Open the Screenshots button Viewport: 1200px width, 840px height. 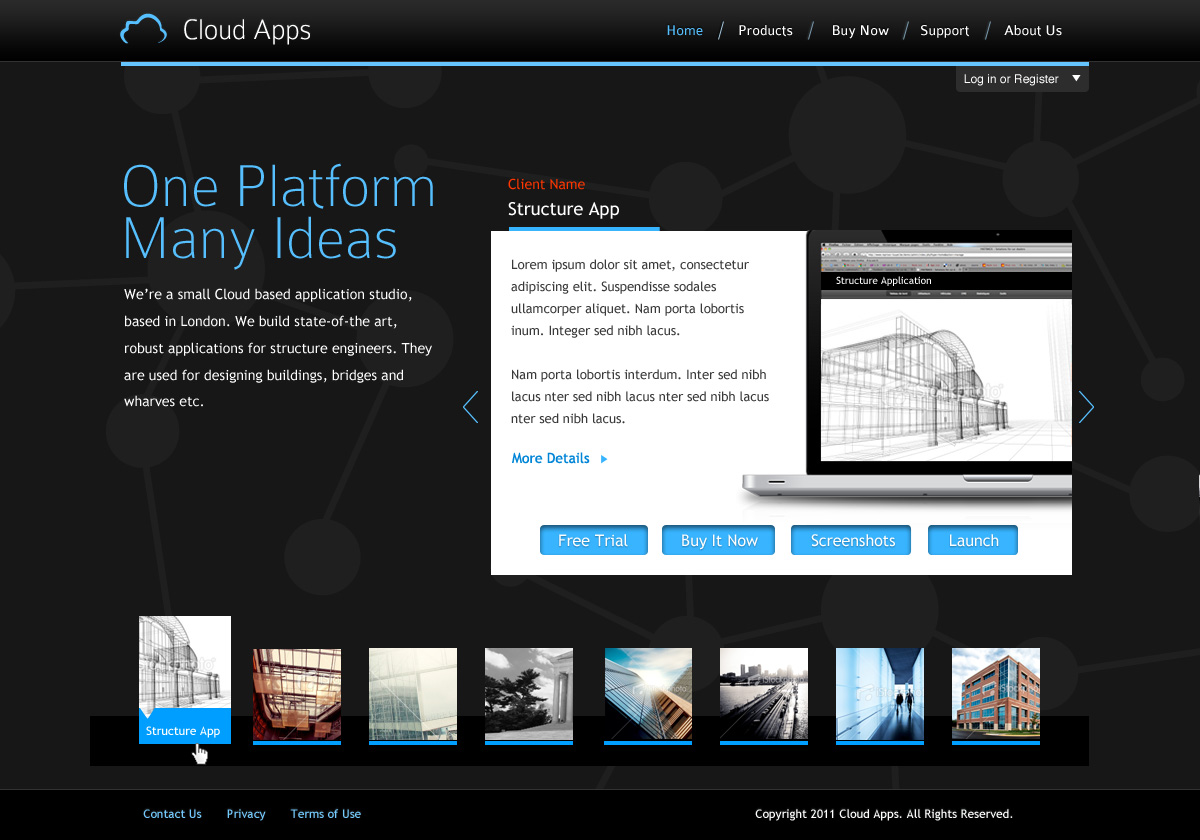[x=852, y=540]
